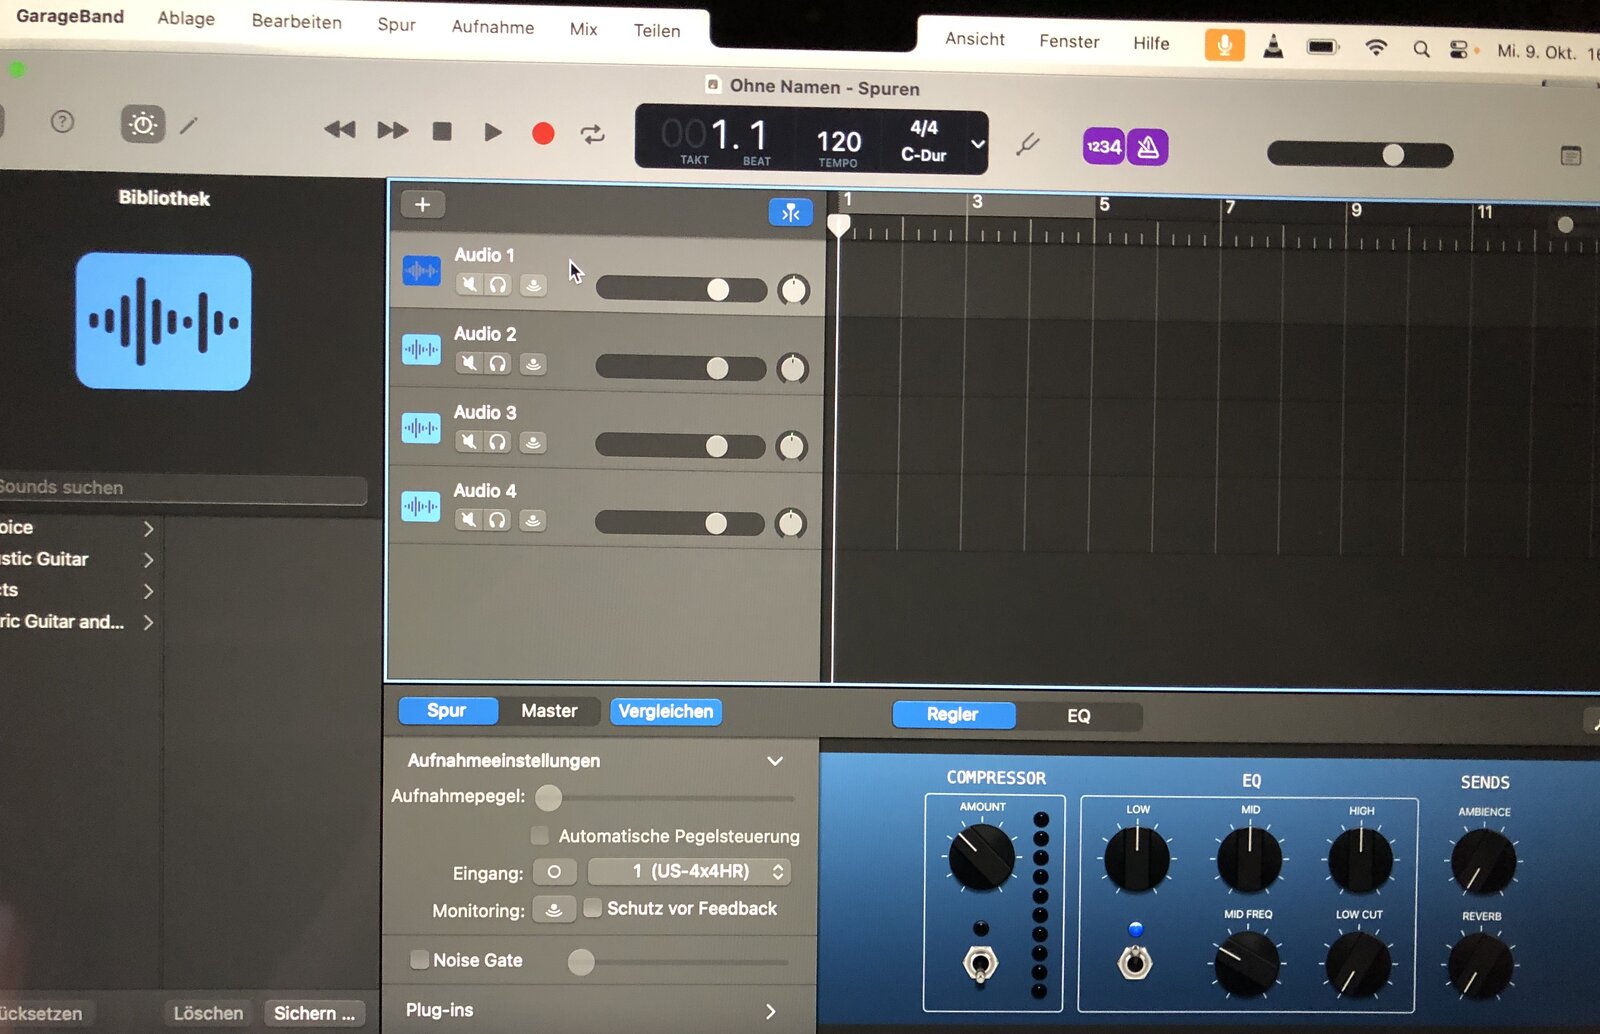This screenshot has height=1034, width=1600.
Task: Expand the Plug-ins section
Action: pyautogui.click(x=771, y=1011)
